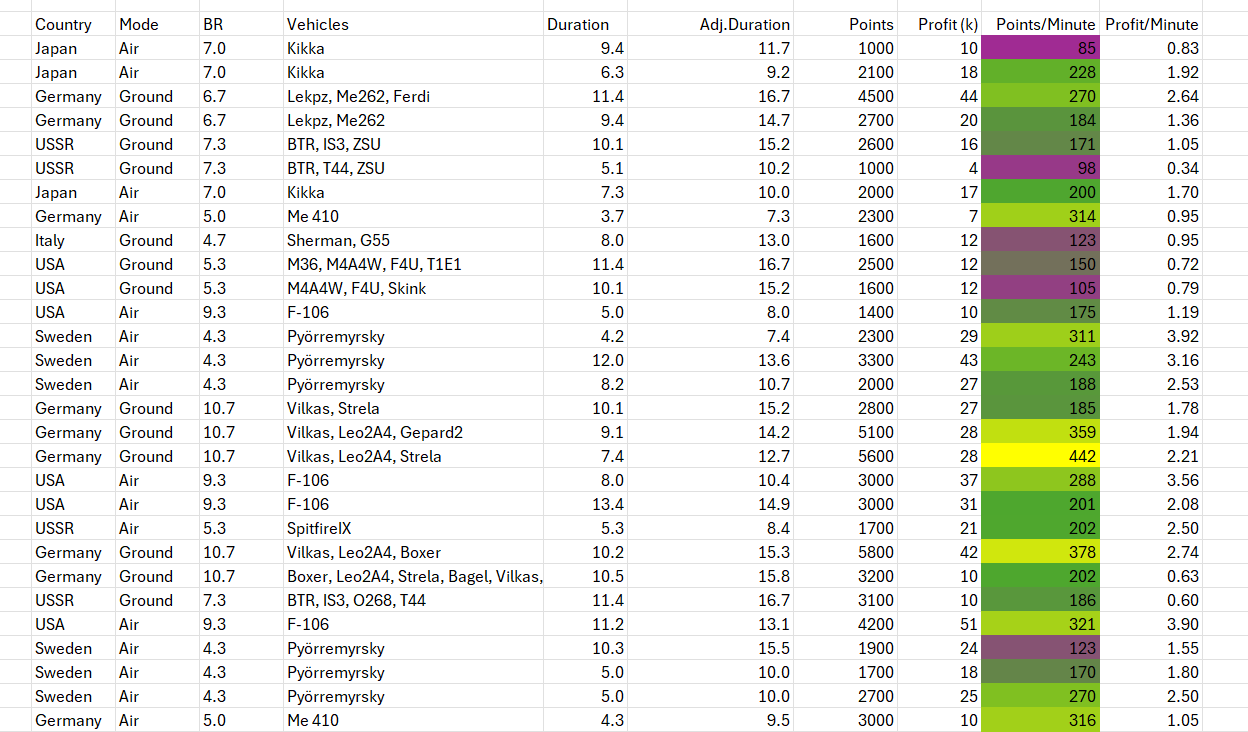
Task: Click the Duration header cell
Action: pos(585,24)
